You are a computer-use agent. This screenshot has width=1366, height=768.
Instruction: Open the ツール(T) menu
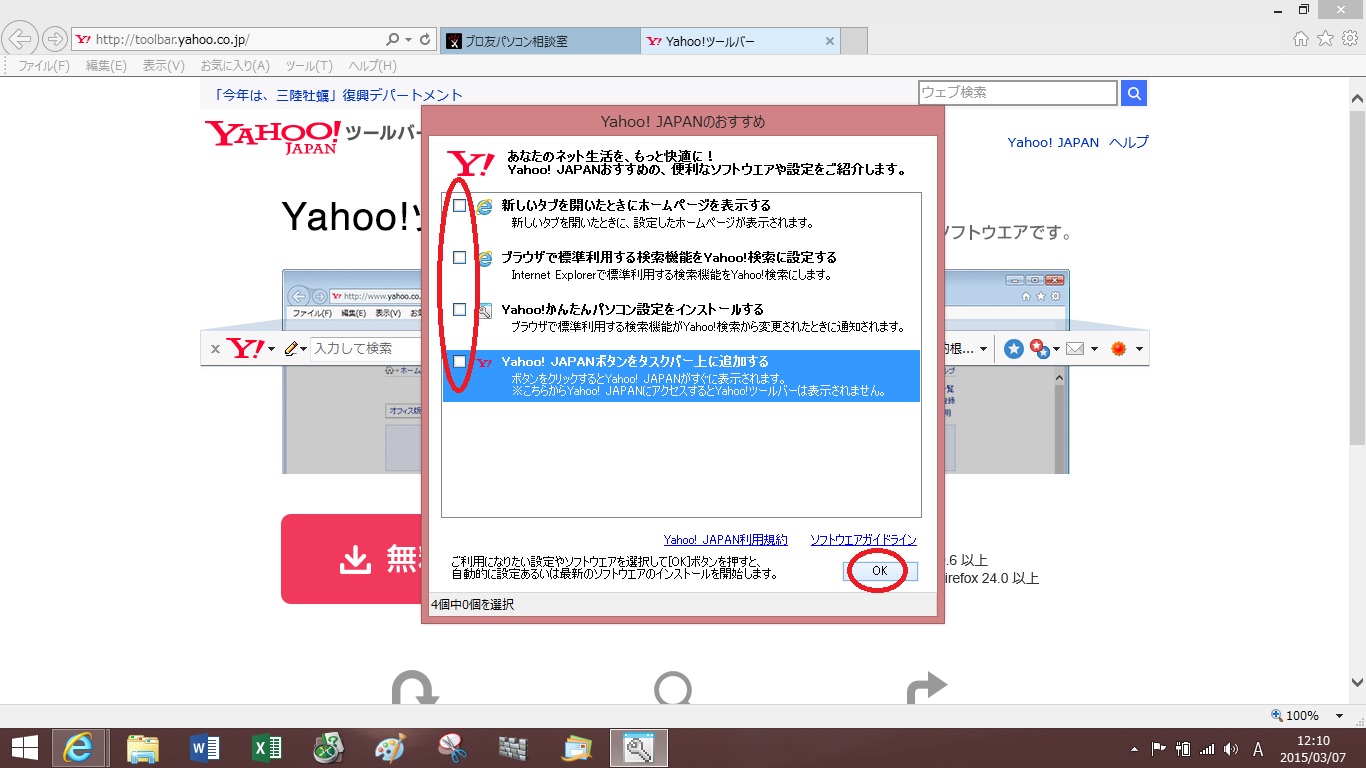click(309, 66)
